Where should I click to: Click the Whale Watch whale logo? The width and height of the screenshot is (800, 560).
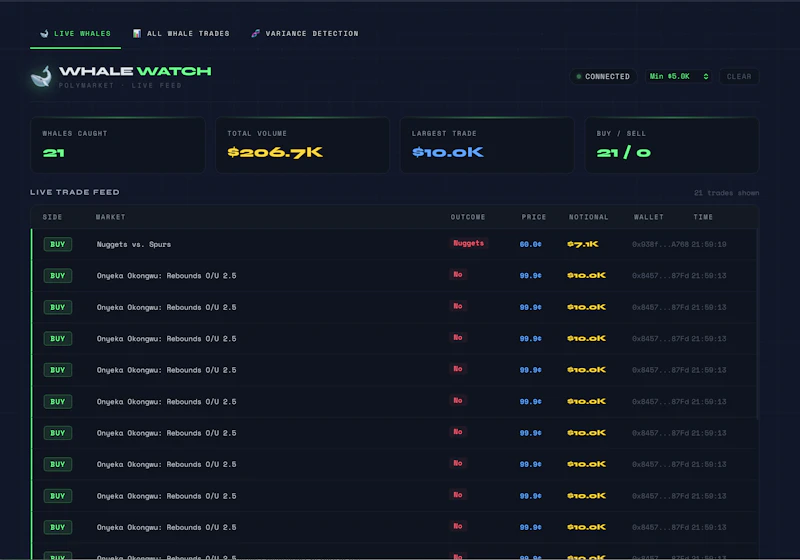point(41,77)
